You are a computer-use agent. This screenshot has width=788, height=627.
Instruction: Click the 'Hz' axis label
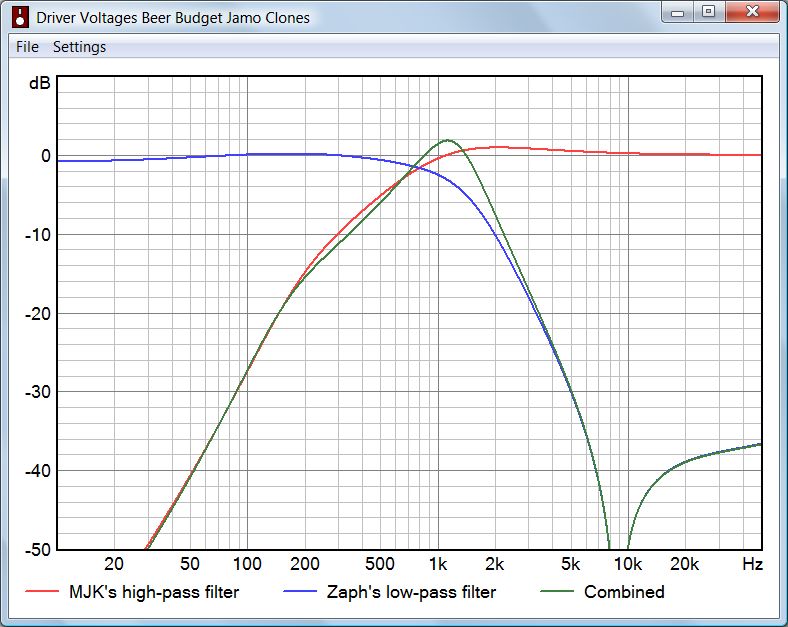click(752, 564)
